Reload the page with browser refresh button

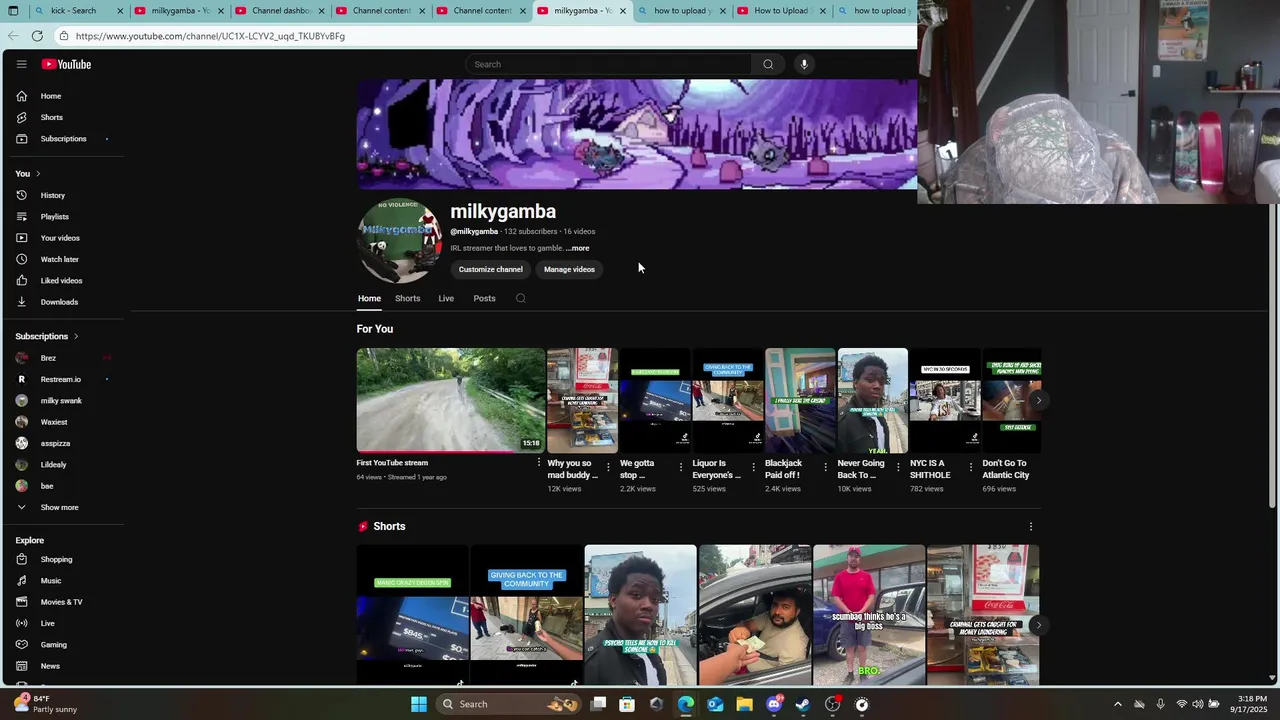(x=37, y=36)
